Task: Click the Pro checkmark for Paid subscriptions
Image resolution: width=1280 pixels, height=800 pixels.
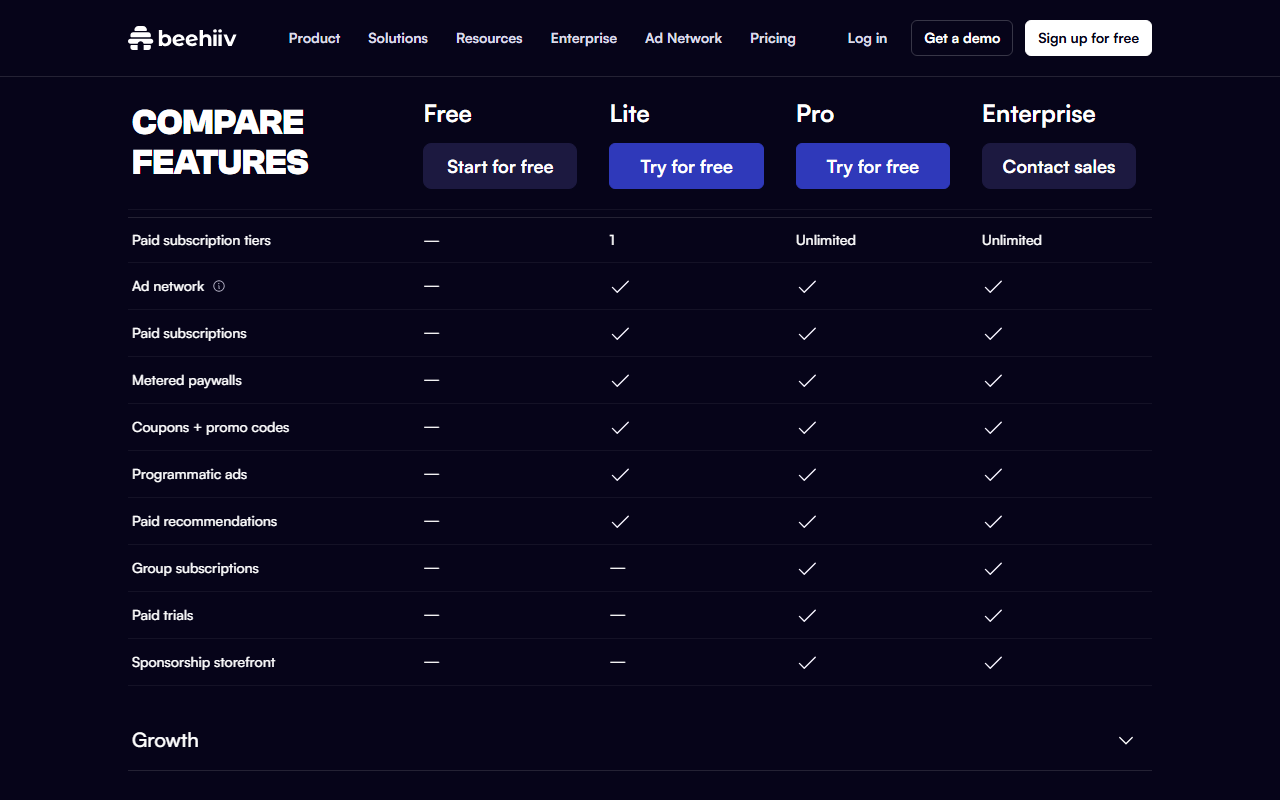Action: (807, 333)
